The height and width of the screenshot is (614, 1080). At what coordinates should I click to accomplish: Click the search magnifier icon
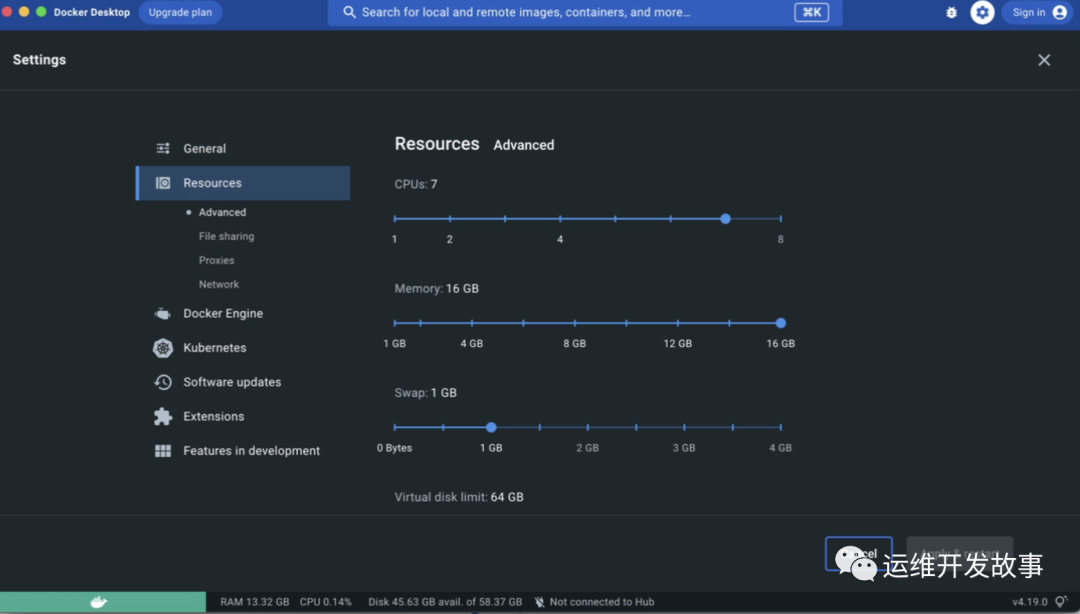(x=349, y=12)
